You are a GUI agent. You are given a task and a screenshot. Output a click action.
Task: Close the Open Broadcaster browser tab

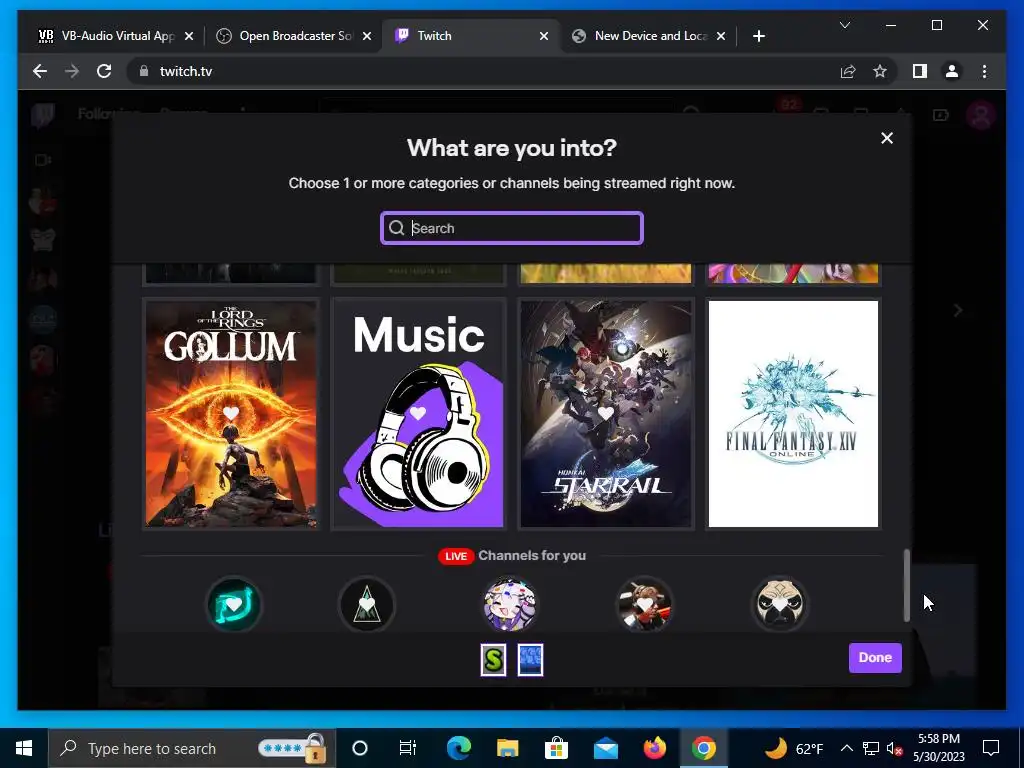tap(367, 37)
